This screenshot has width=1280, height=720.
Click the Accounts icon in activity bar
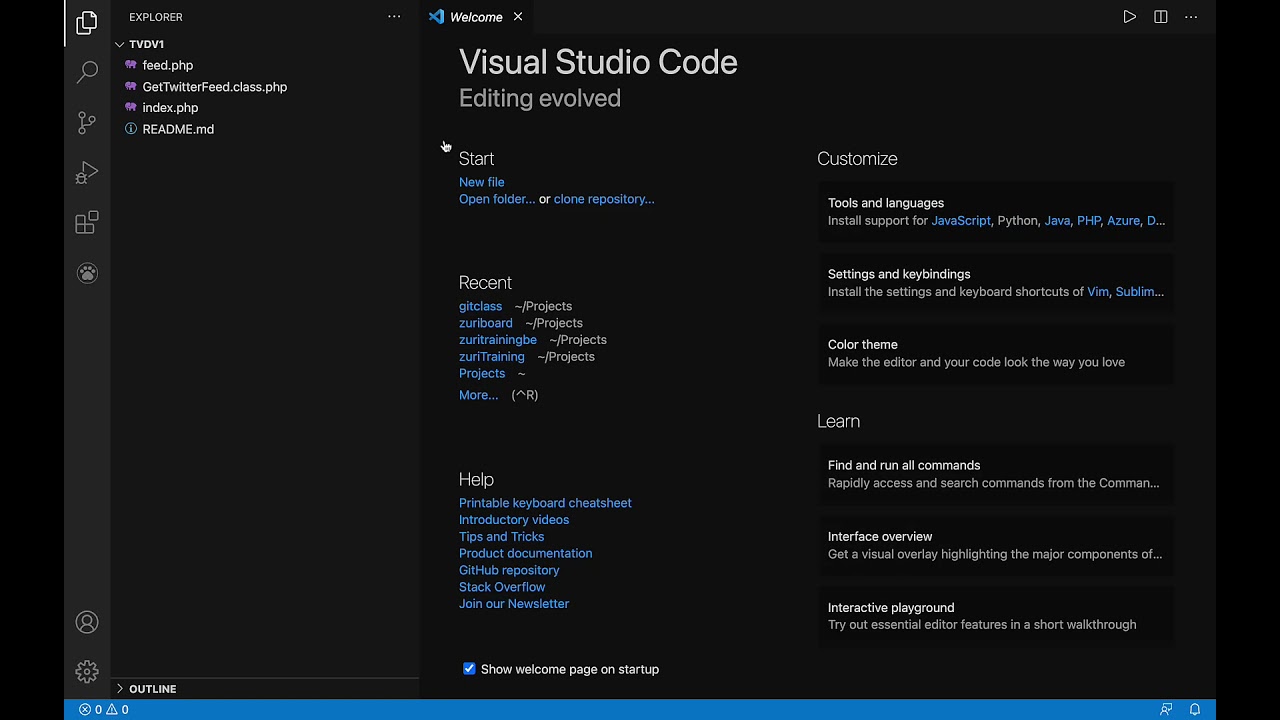click(x=87, y=622)
